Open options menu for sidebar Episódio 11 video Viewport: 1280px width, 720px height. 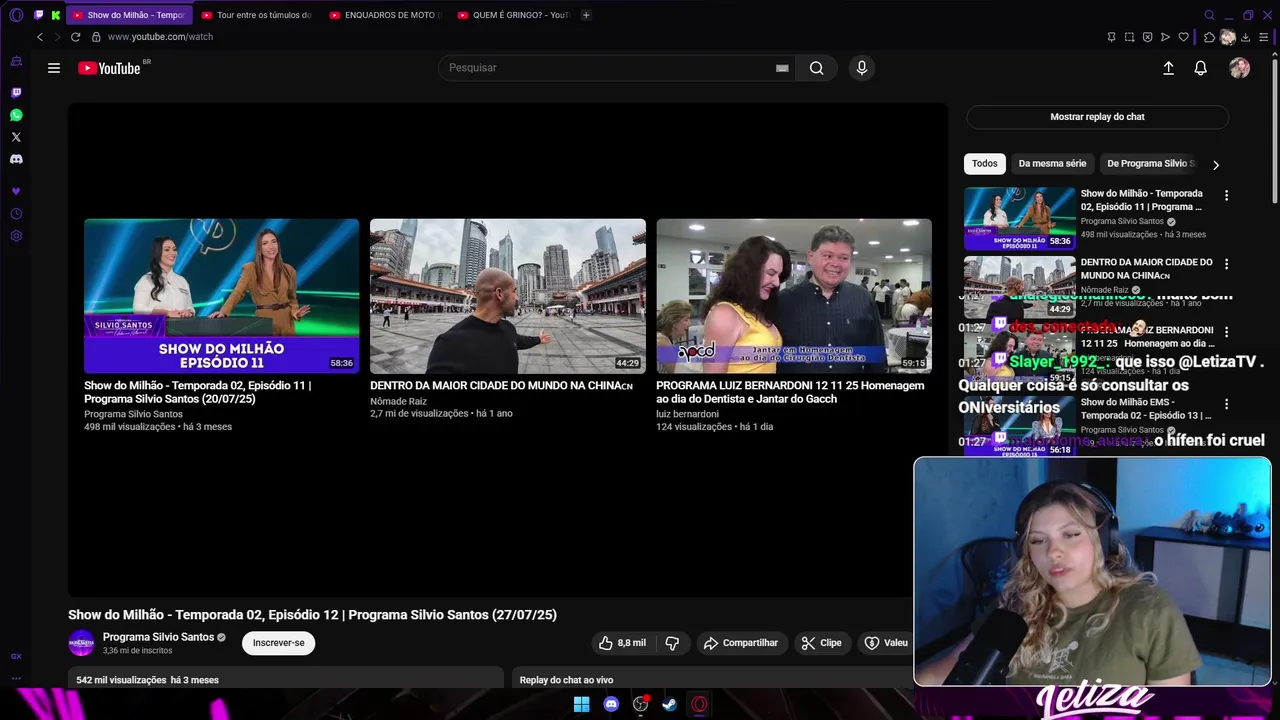[x=1226, y=195]
